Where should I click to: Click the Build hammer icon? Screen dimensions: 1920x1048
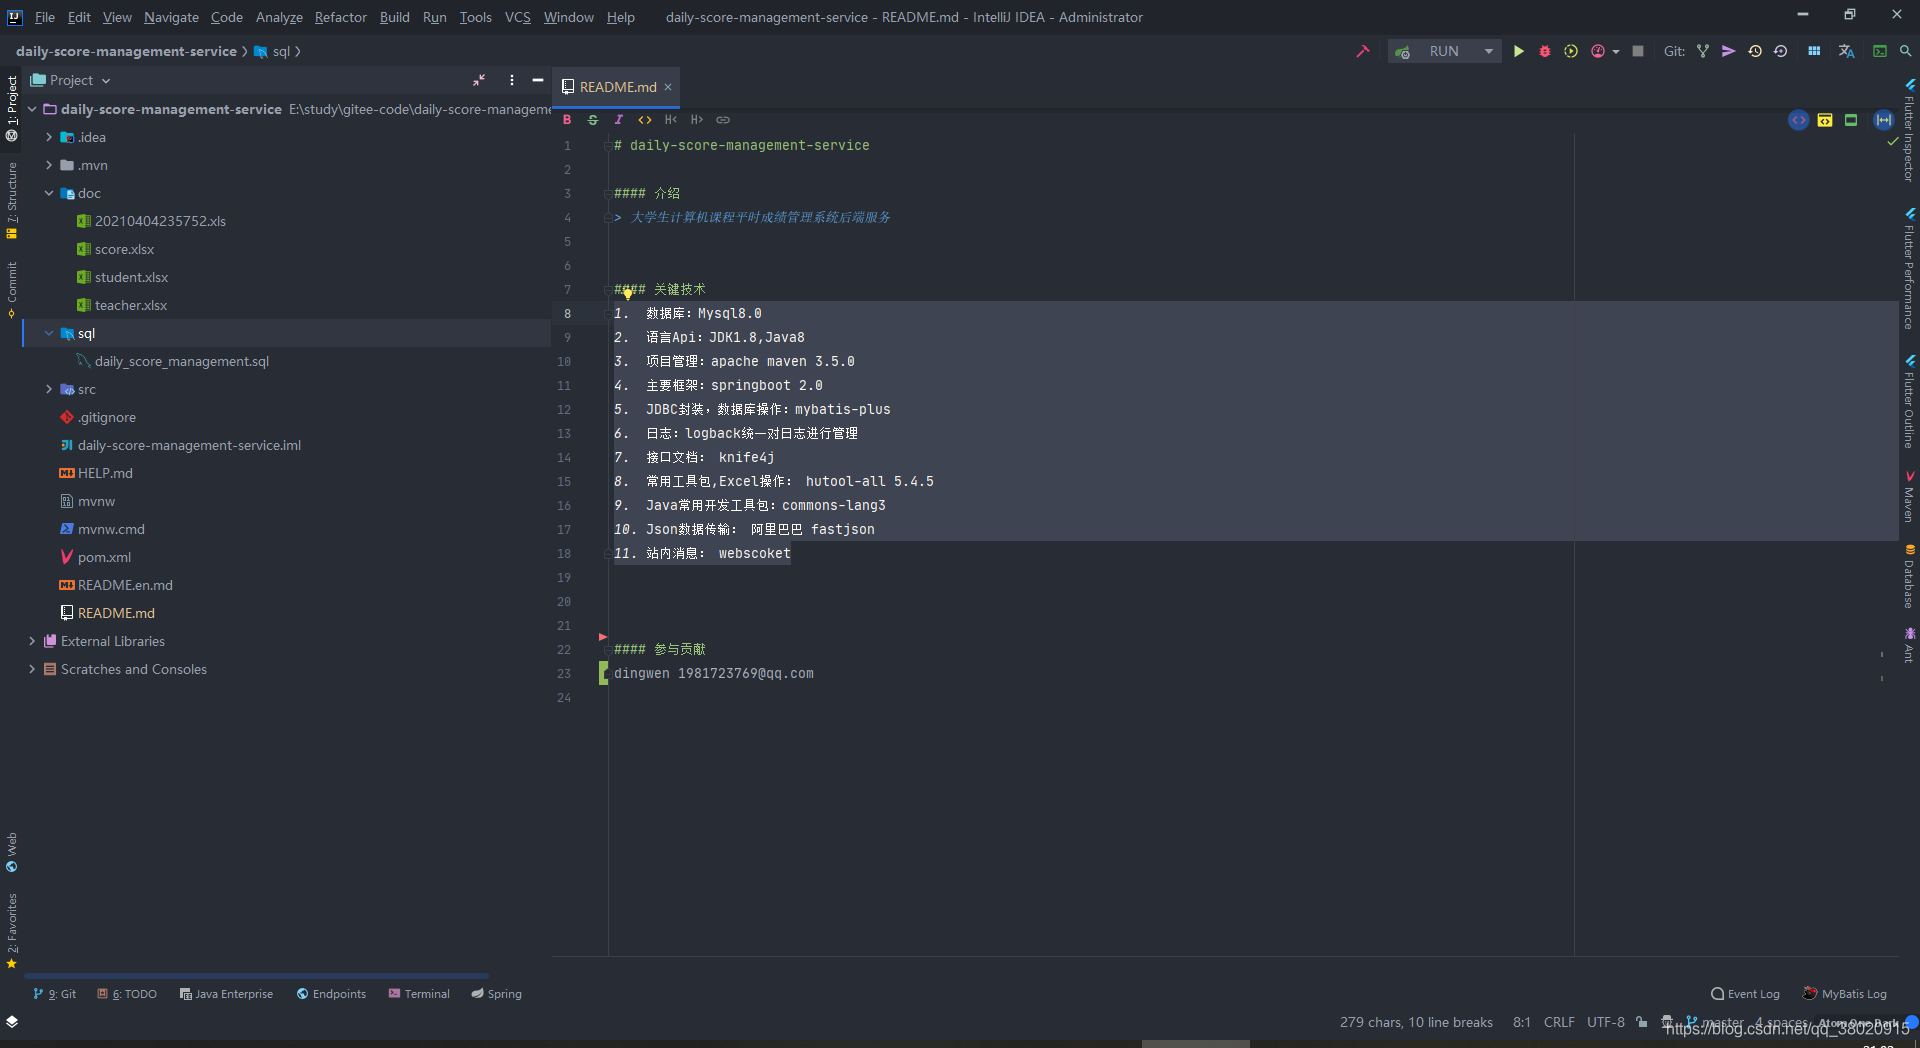coord(1362,51)
